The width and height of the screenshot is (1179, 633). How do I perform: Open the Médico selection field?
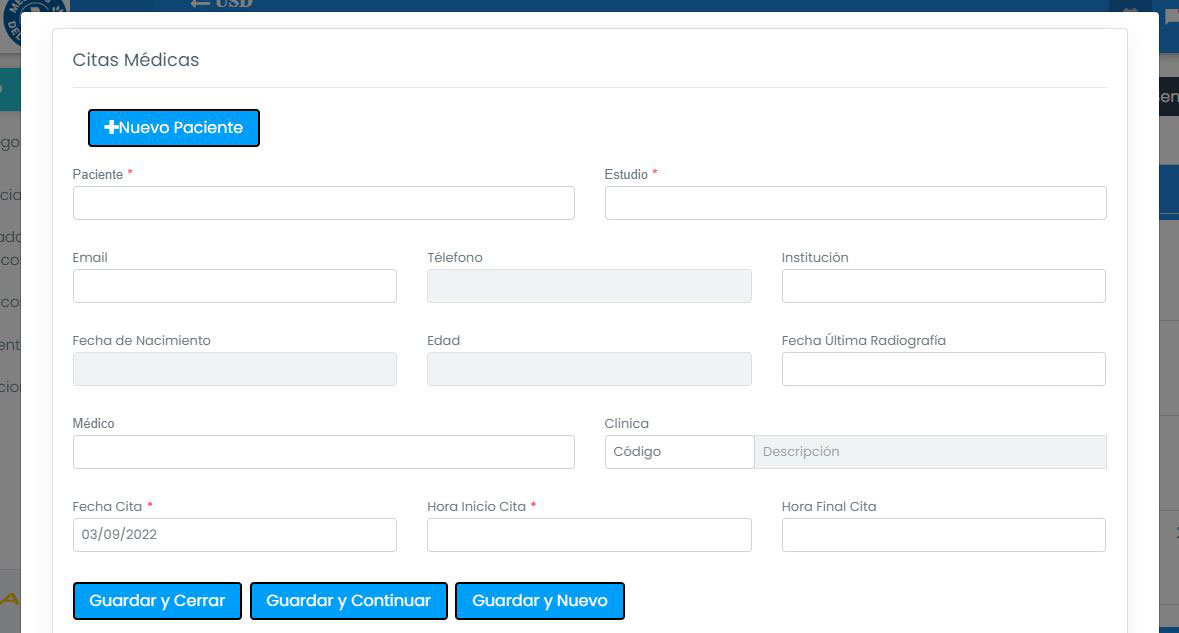coord(323,452)
